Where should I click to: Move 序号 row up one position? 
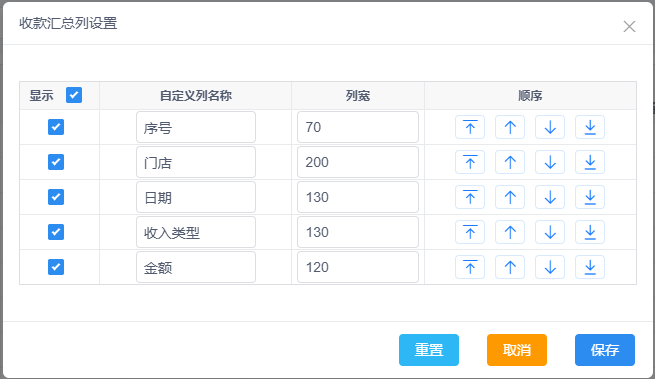click(x=510, y=127)
